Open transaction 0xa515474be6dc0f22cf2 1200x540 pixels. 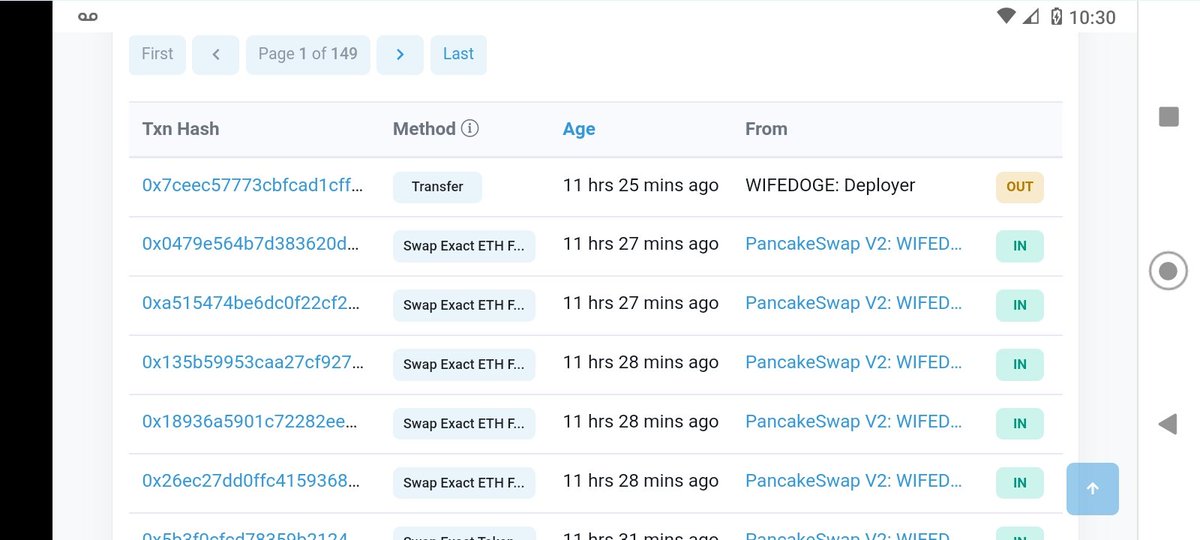click(252, 304)
